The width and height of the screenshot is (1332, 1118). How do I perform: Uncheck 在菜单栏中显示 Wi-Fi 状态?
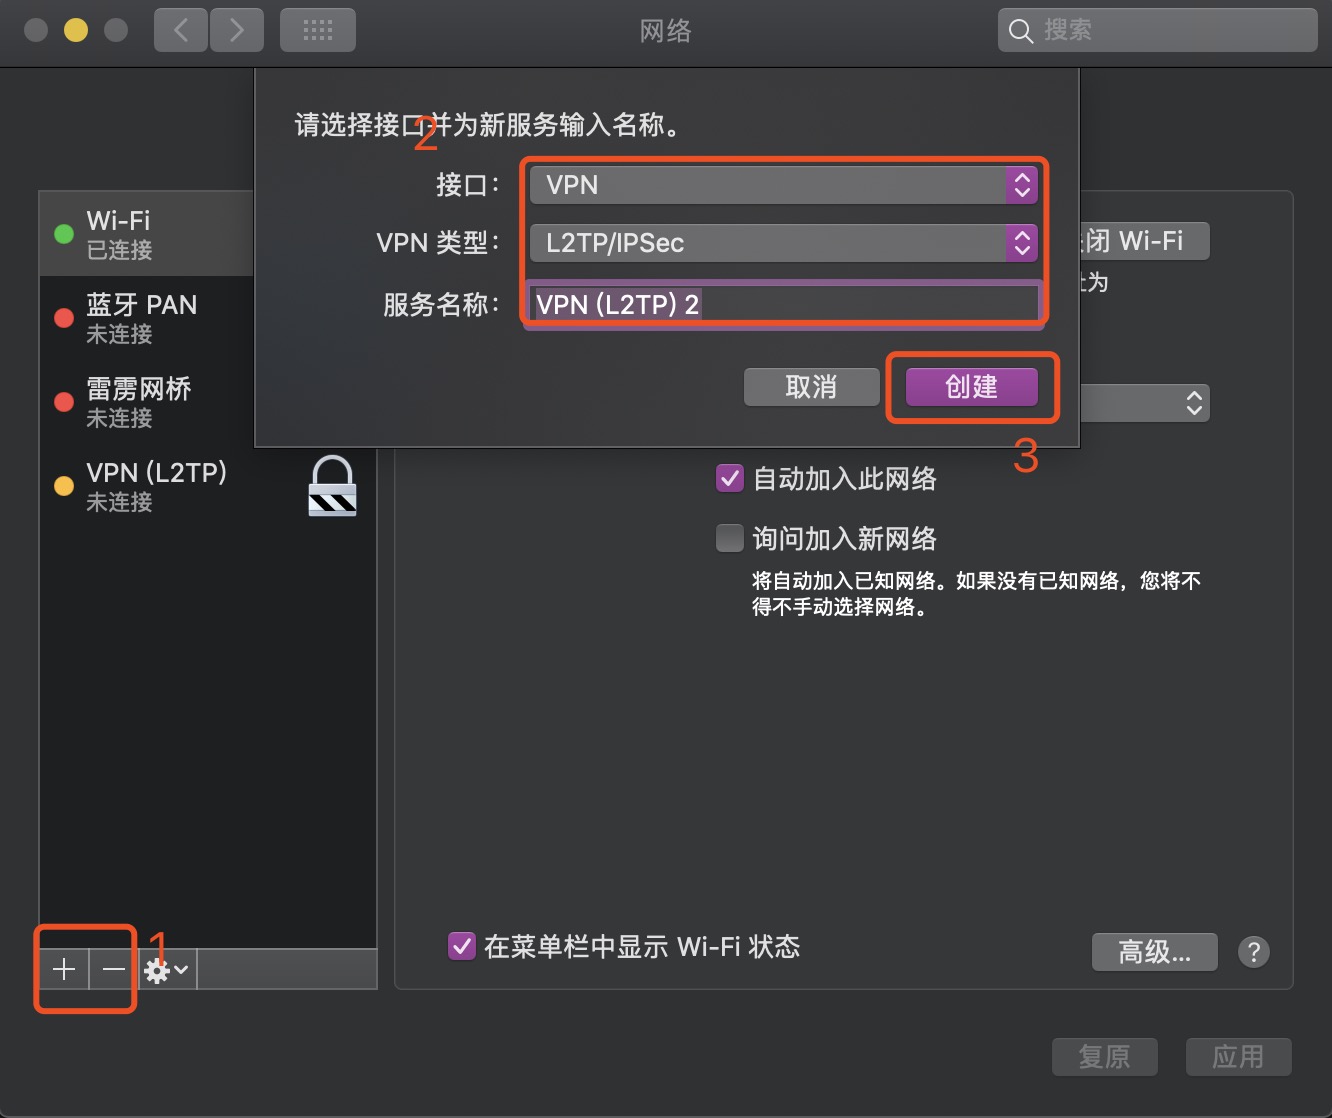pyautogui.click(x=461, y=946)
